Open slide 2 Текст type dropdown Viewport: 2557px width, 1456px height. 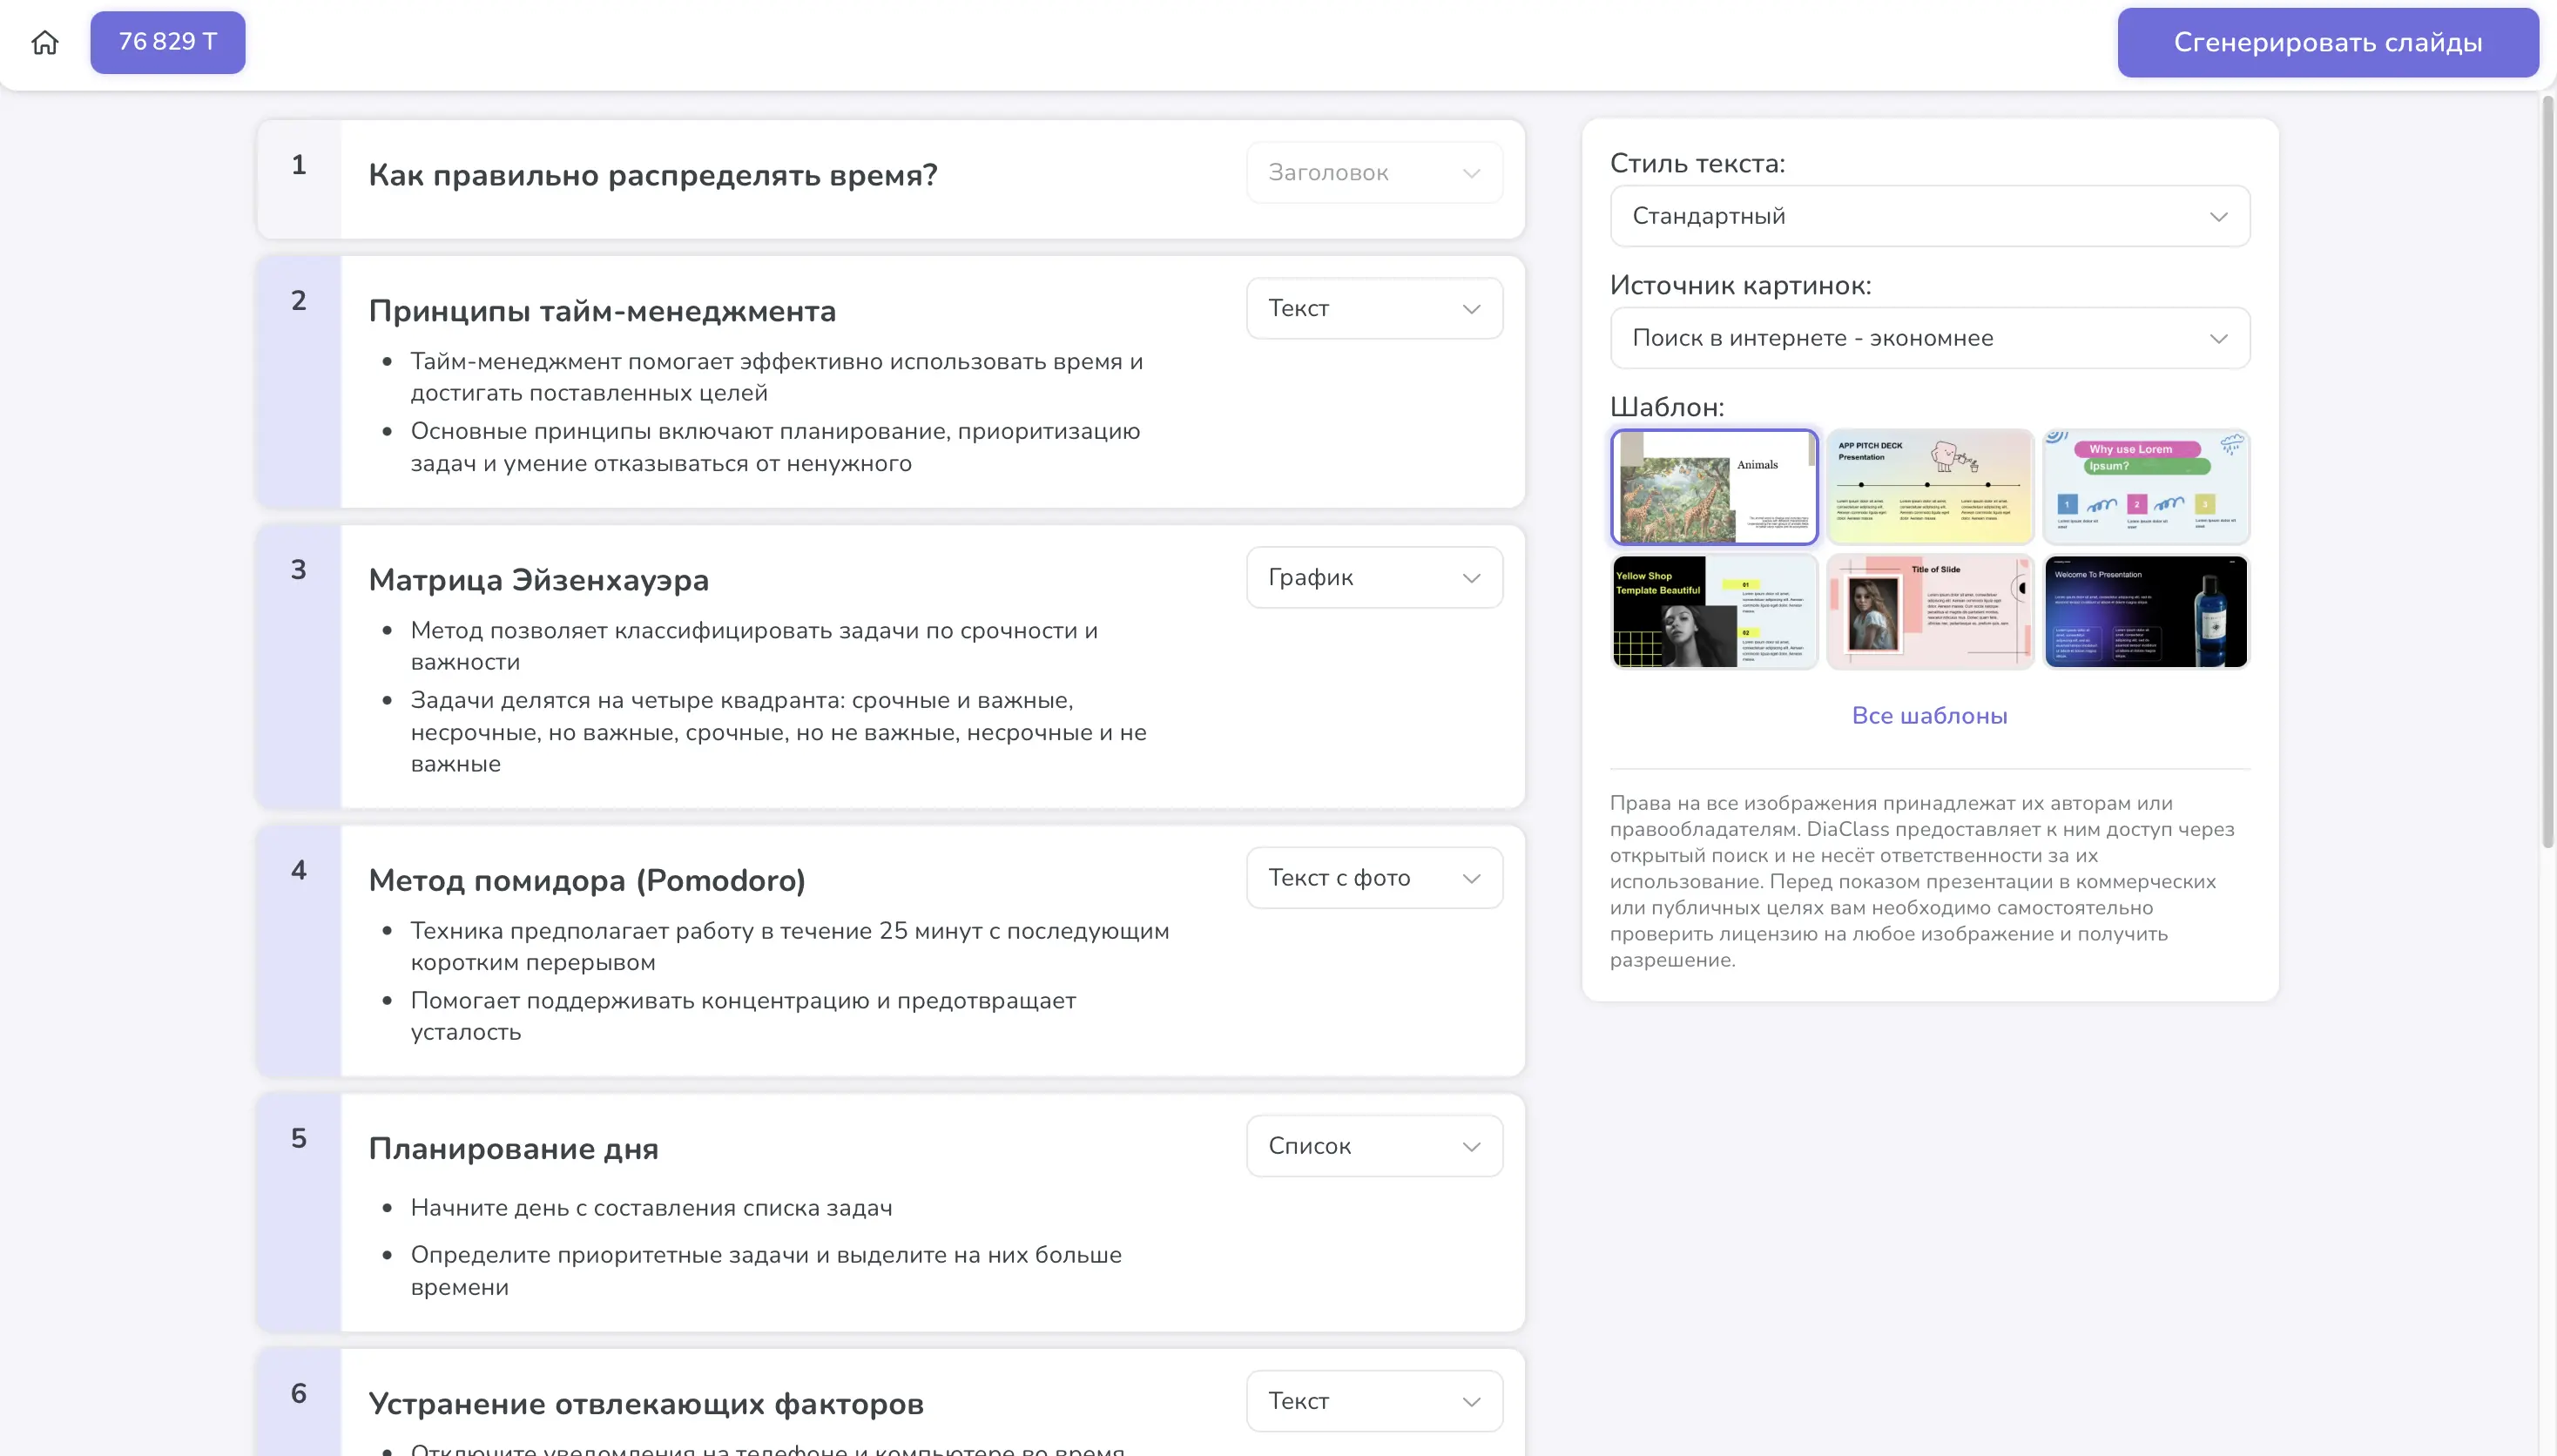[x=1373, y=308]
